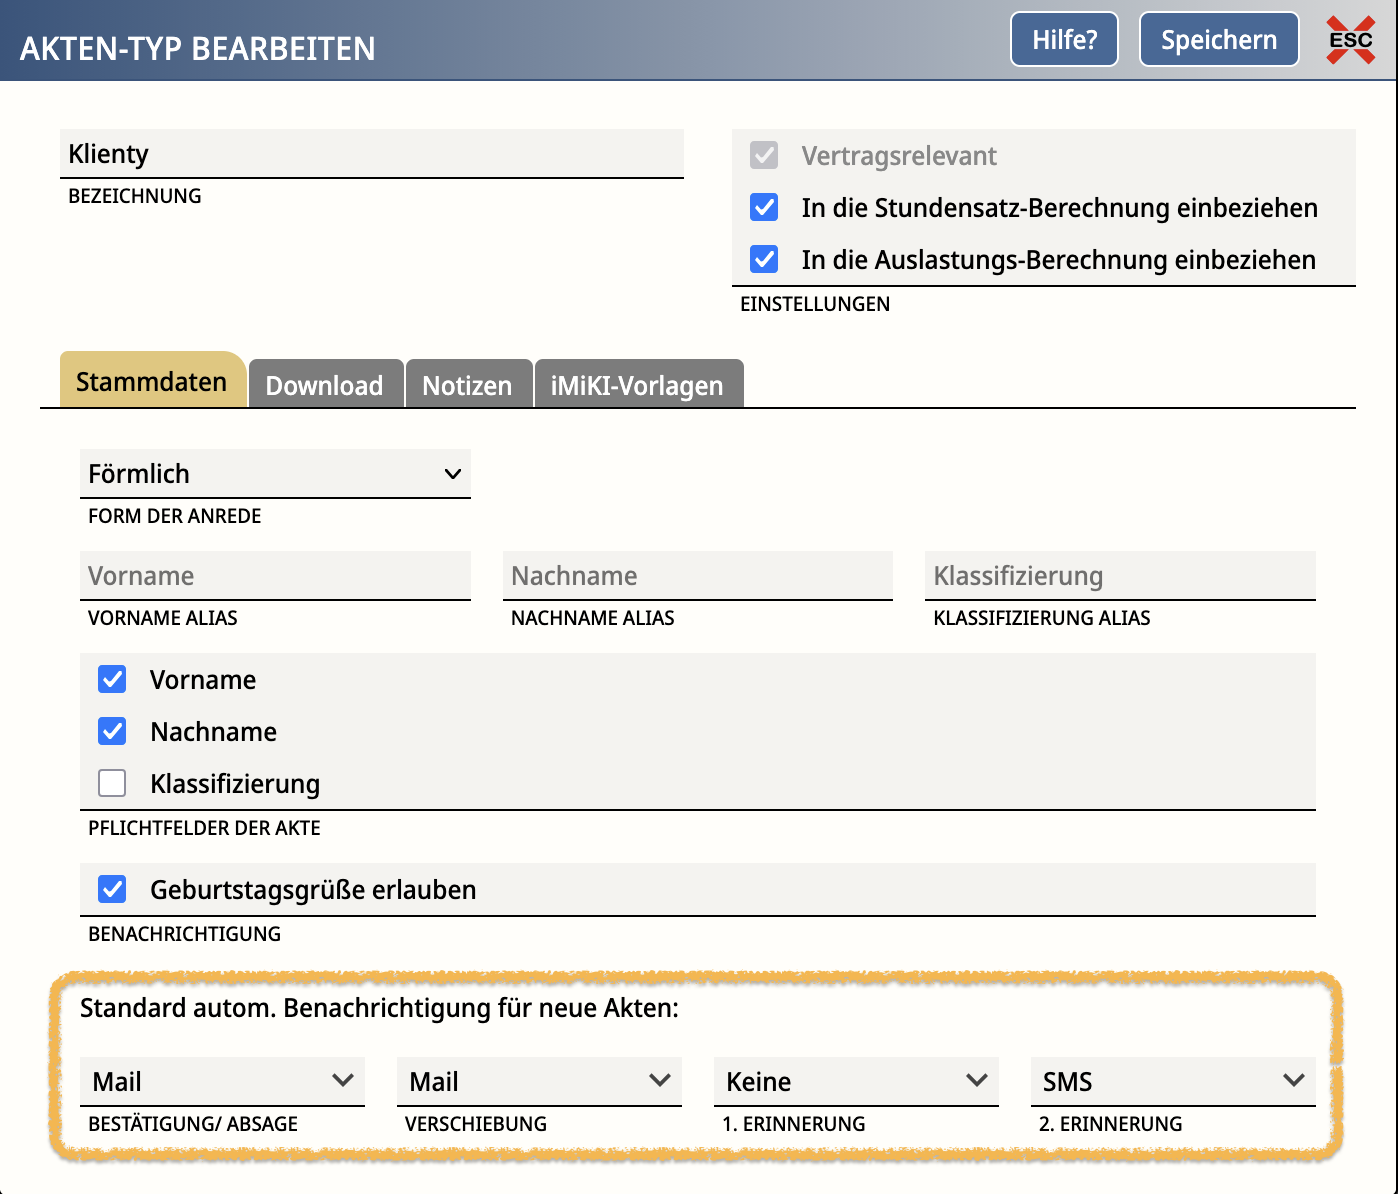This screenshot has height=1194, width=1398.
Task: Toggle Auslastungs-Berechnung einbeziehen checkbox
Action: (x=764, y=260)
